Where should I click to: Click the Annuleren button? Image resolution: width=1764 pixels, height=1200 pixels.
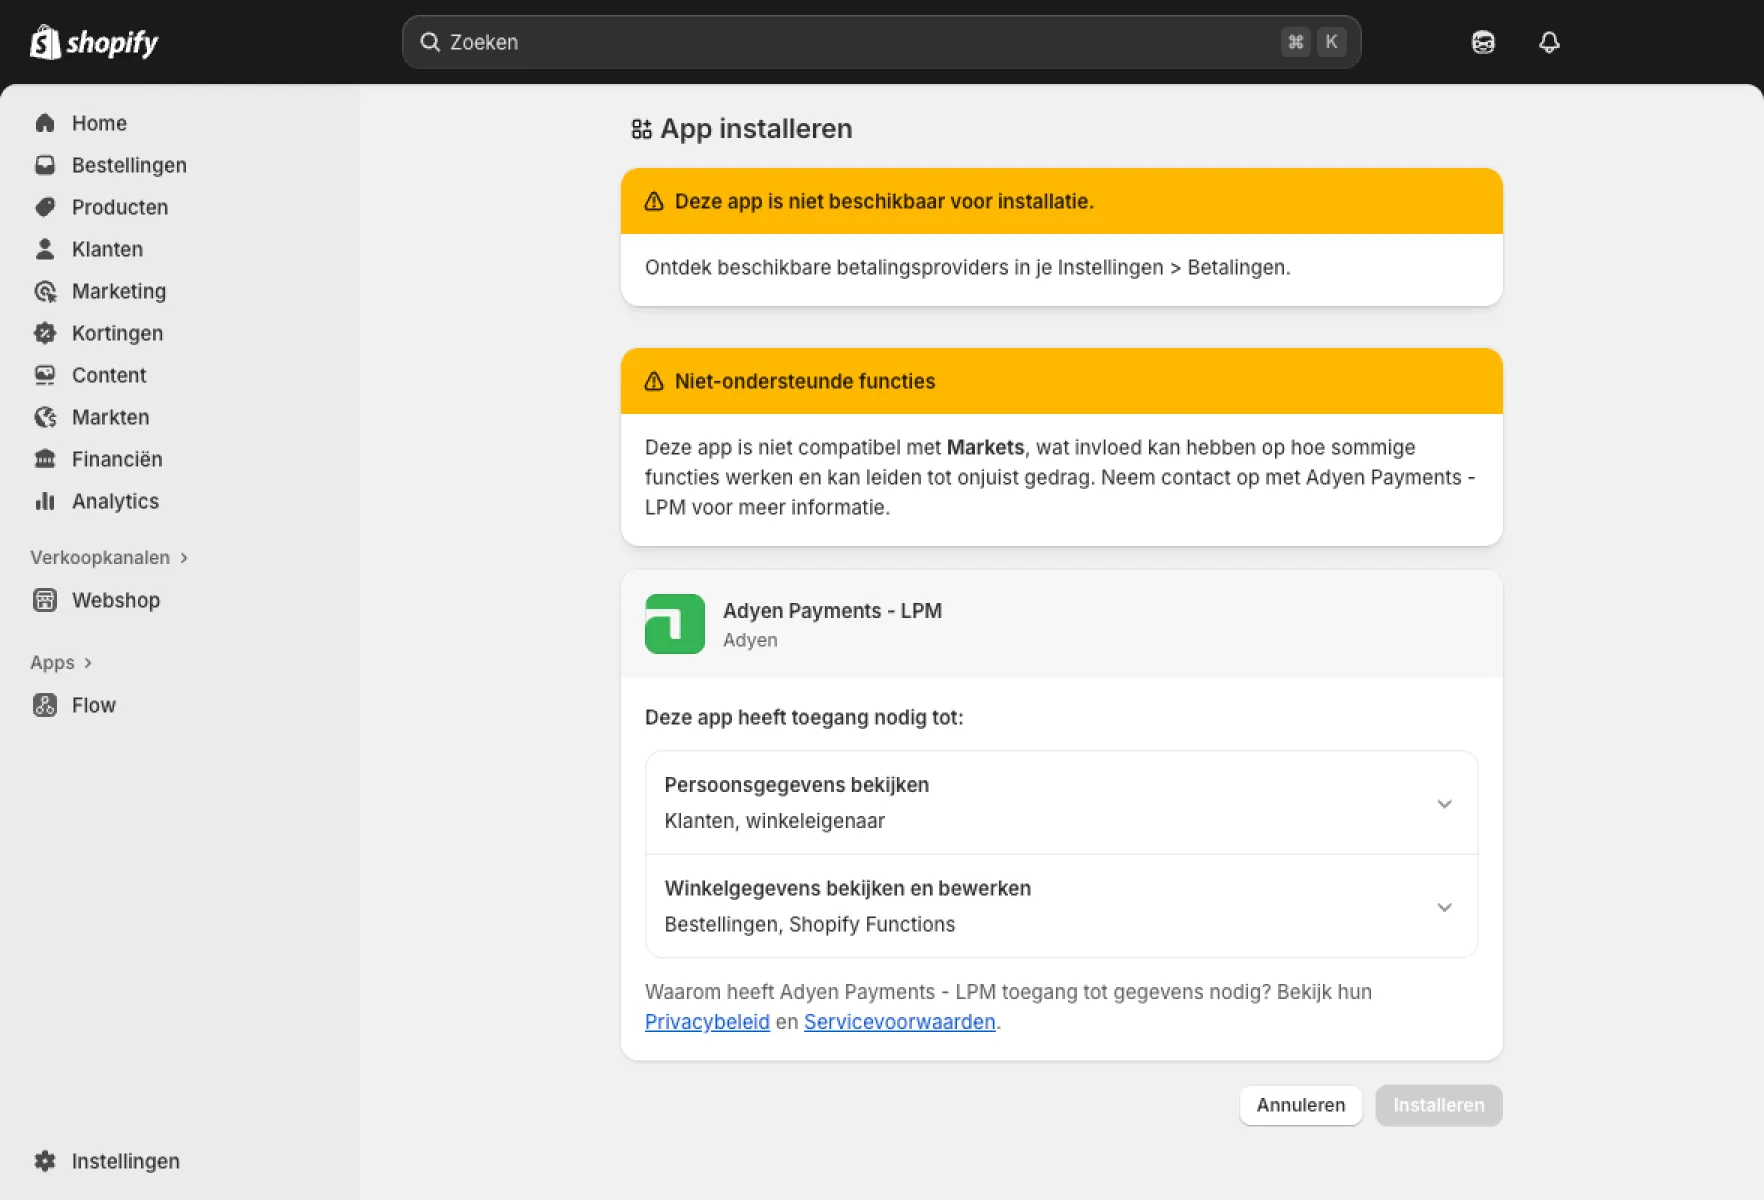click(1301, 1105)
